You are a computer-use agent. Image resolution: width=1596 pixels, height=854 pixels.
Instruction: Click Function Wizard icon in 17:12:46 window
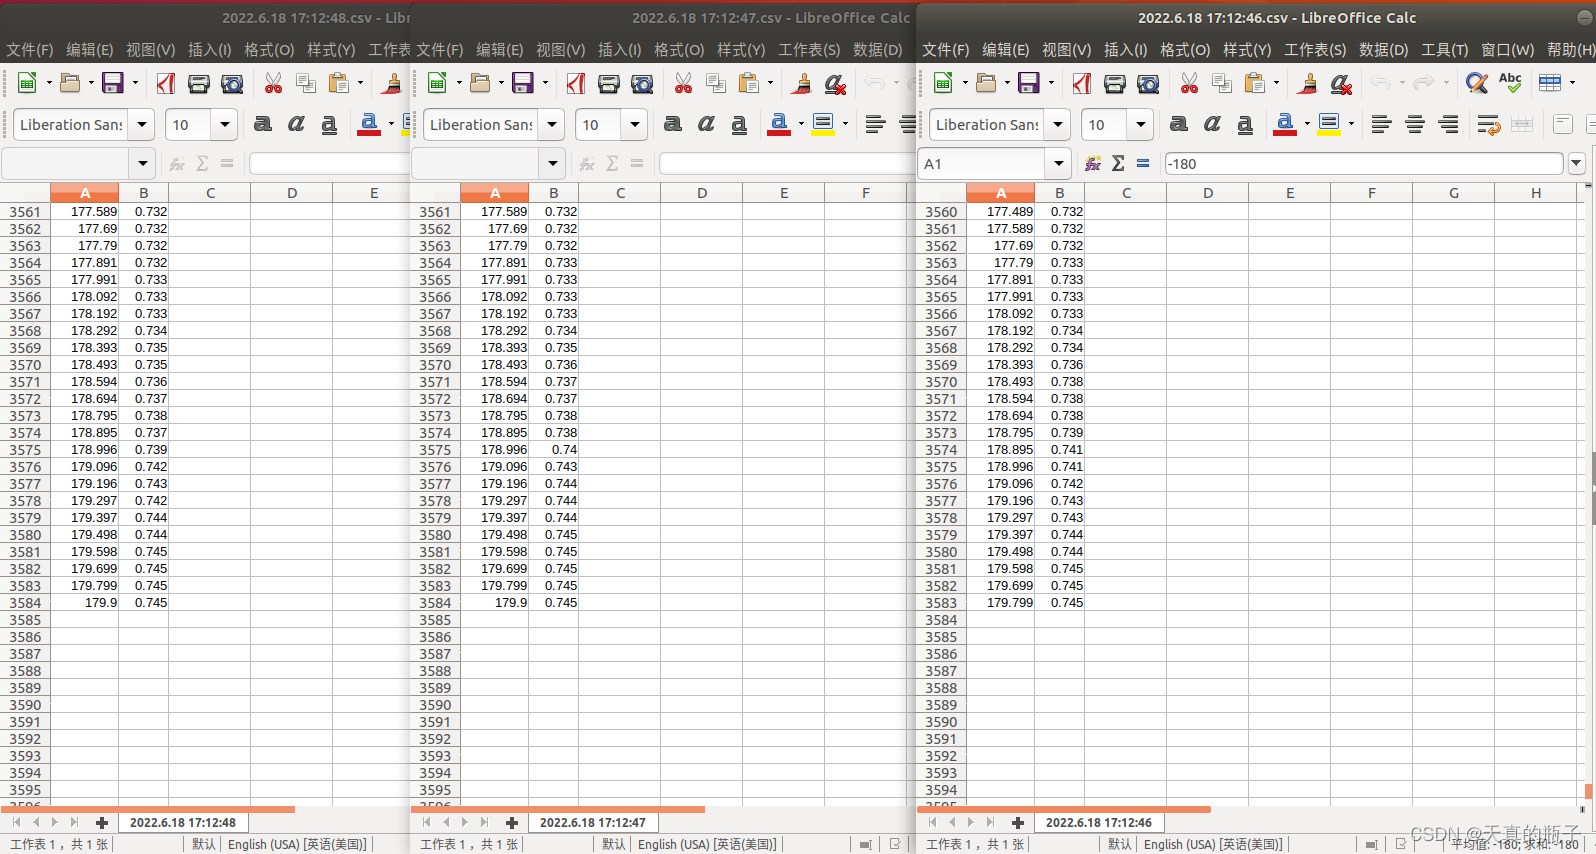[x=1093, y=163]
